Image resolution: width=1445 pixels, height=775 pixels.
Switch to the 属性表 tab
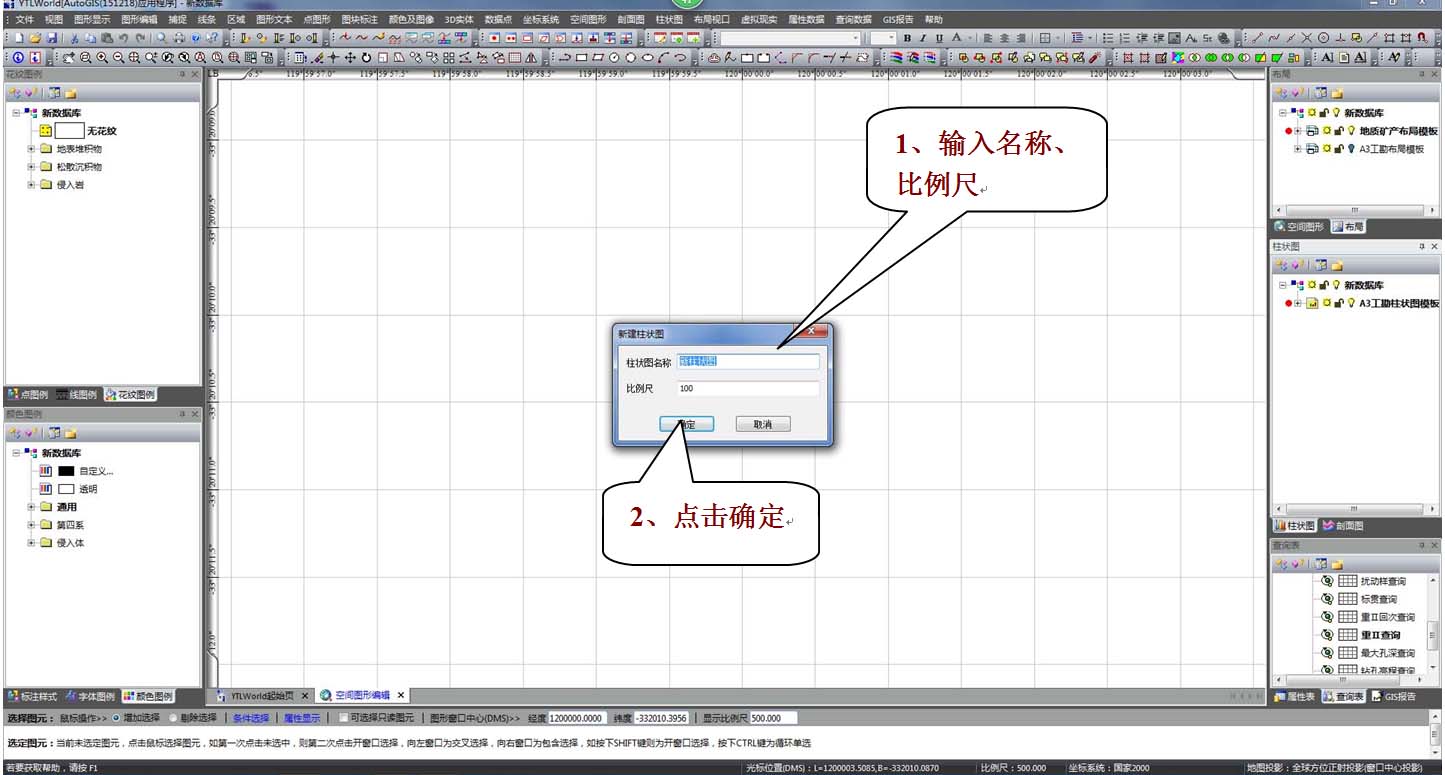[1296, 696]
